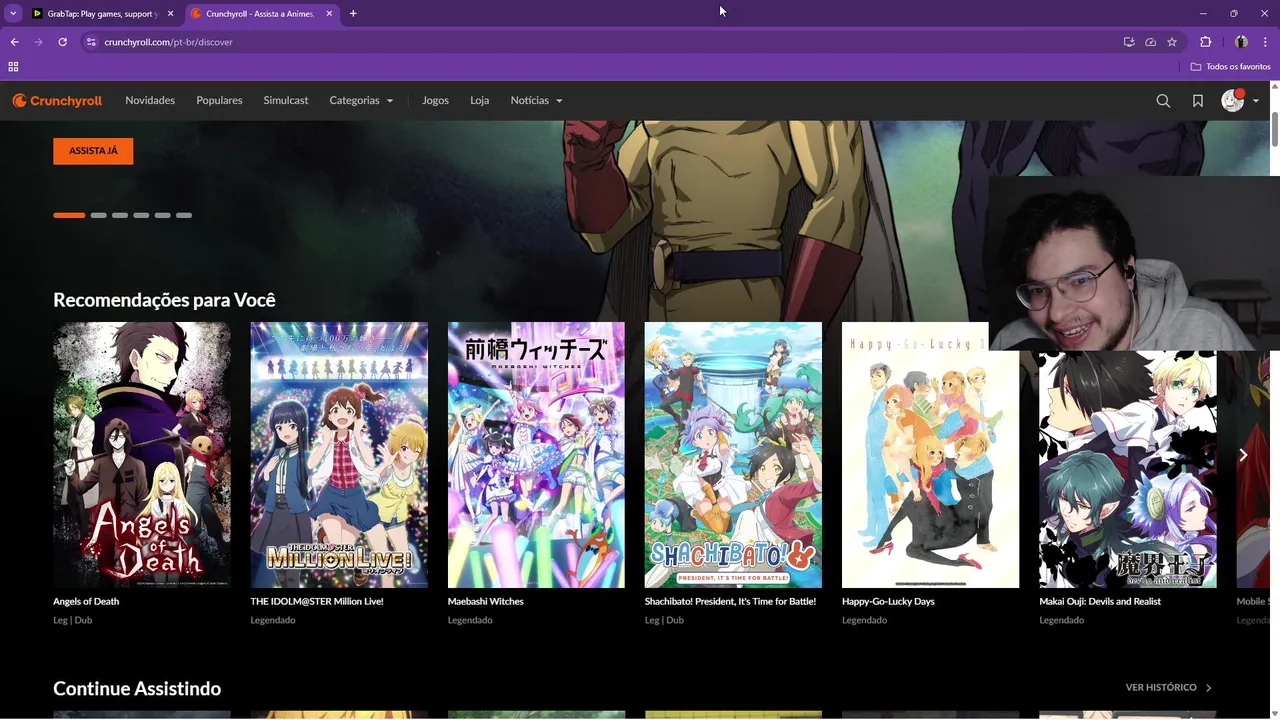Open the browser extensions puzzle icon
The width and height of the screenshot is (1280, 720).
click(x=1205, y=42)
